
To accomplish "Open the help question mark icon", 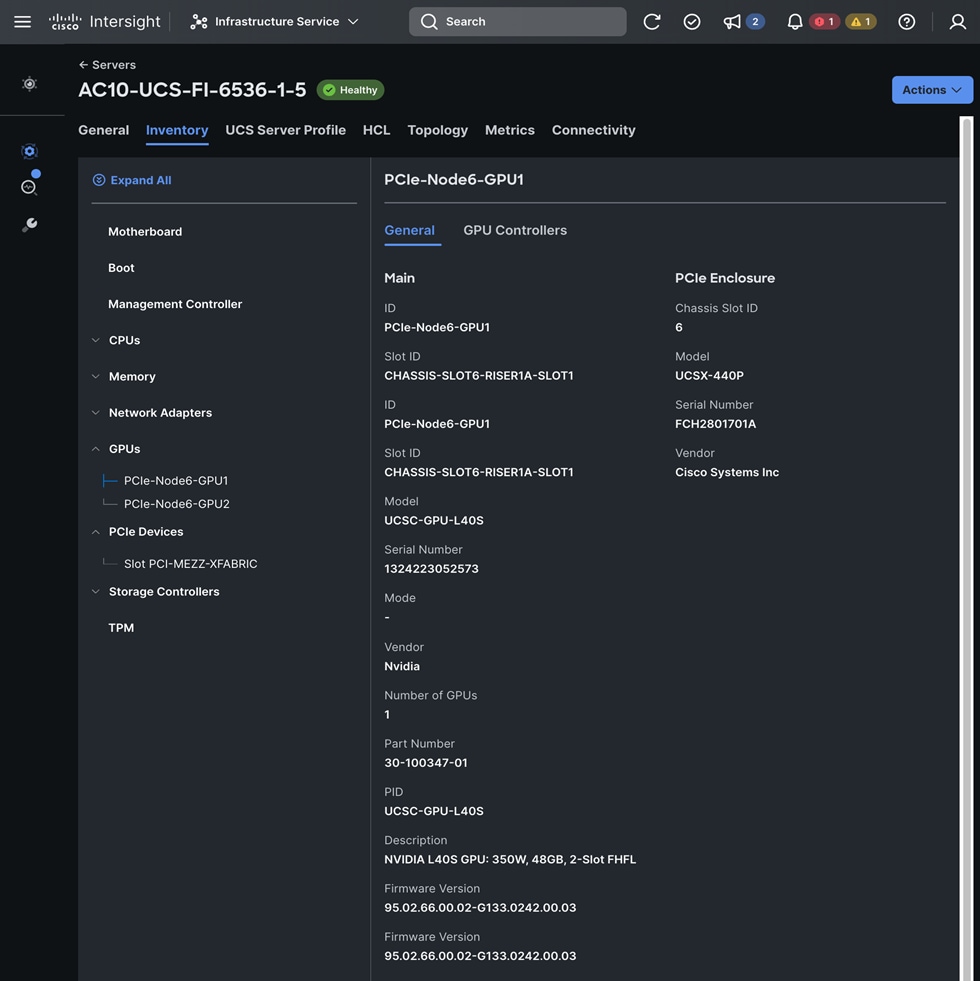I will point(907,22).
